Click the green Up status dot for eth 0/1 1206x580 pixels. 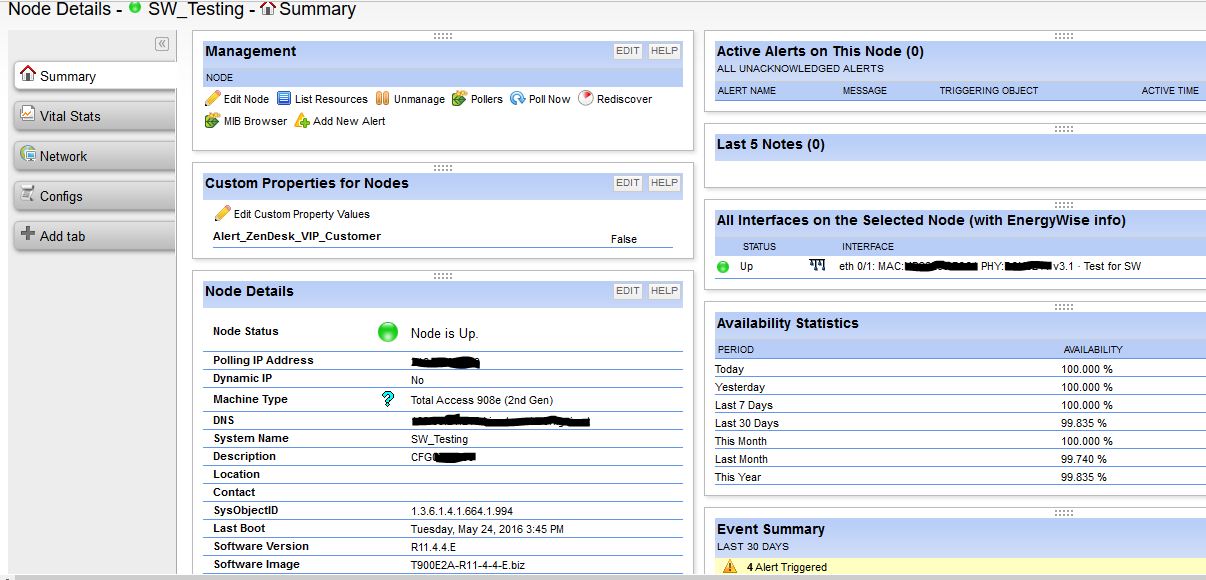[x=723, y=267]
